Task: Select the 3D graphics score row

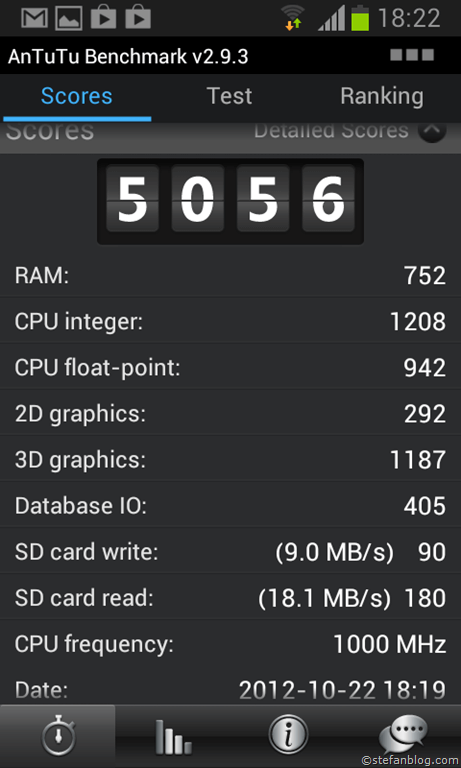Action: [230, 460]
